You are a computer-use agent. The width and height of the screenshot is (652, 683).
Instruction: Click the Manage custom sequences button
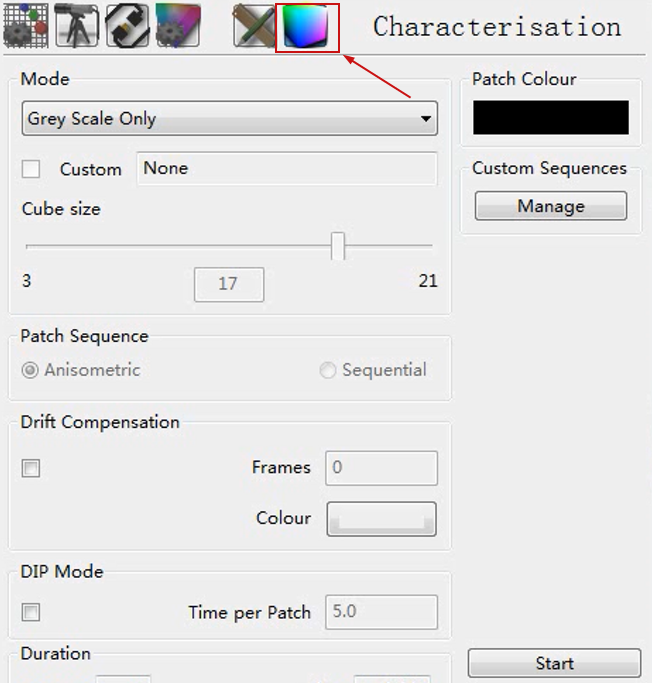(x=551, y=206)
